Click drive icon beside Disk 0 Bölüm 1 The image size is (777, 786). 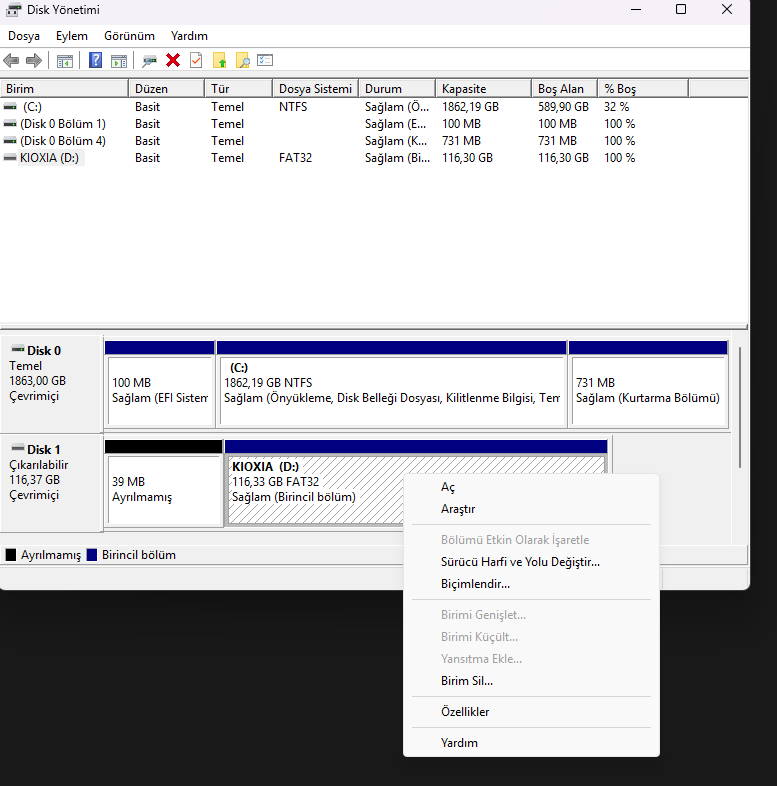[10, 124]
